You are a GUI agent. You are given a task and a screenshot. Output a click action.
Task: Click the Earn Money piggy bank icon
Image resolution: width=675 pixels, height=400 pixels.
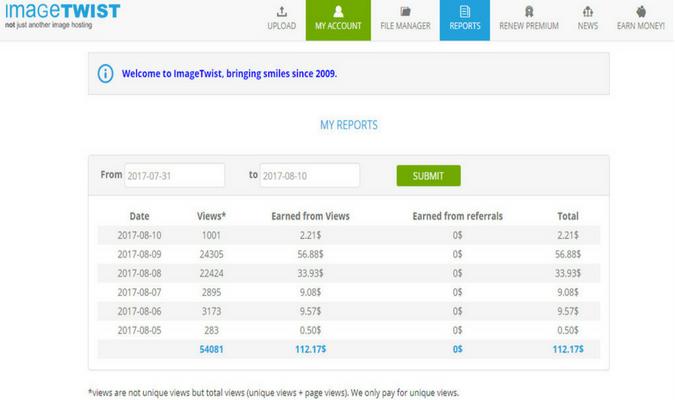[x=641, y=11]
